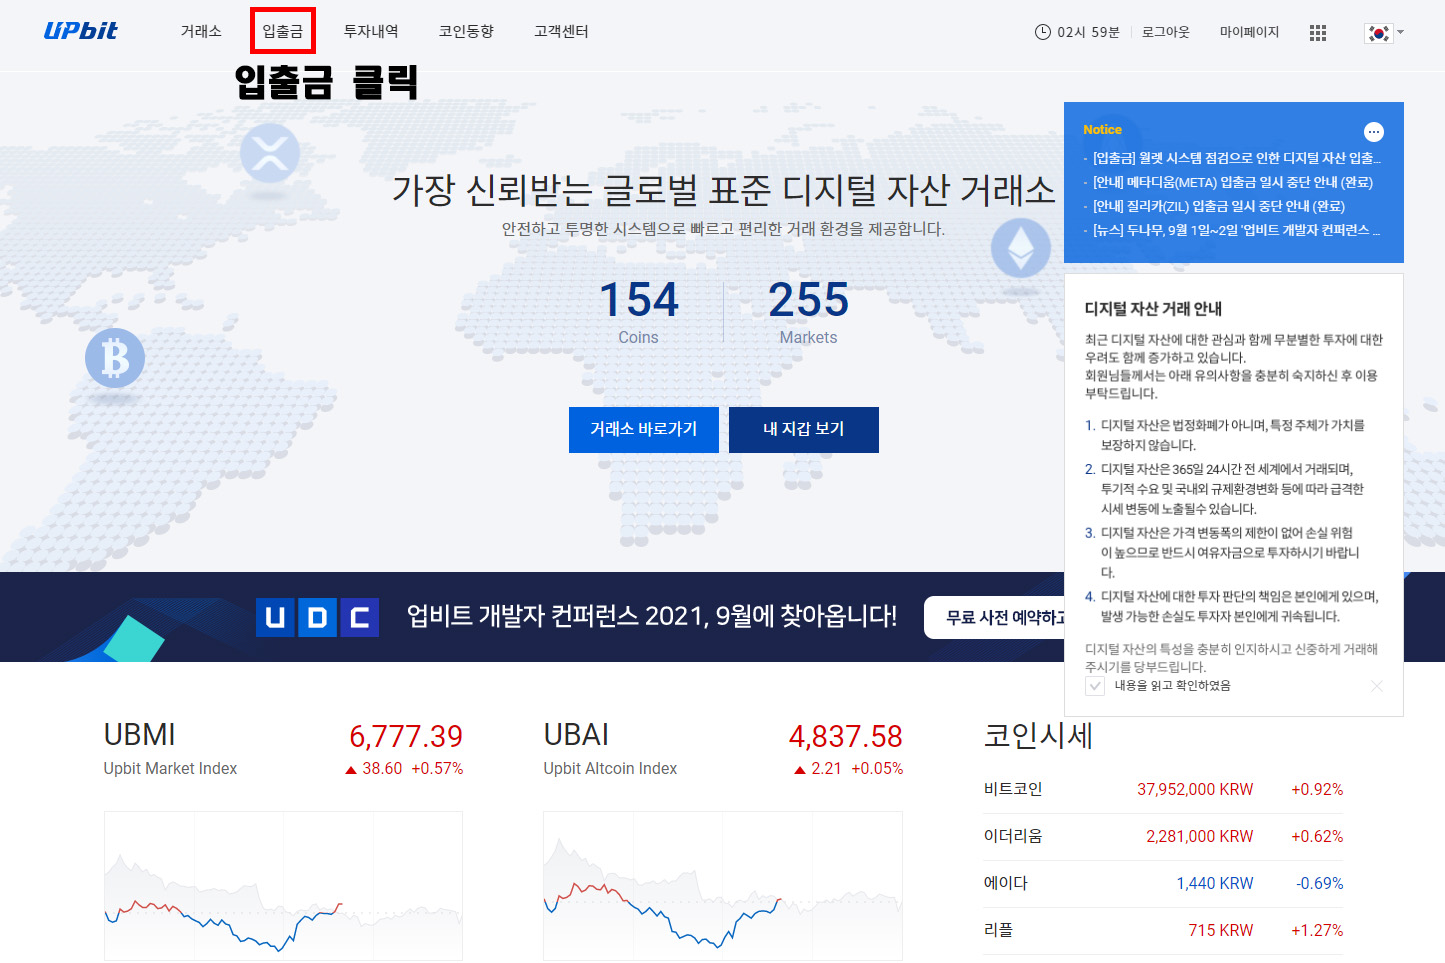This screenshot has height=963, width=1445.
Task: Go to 마이페이지
Action: (1249, 32)
